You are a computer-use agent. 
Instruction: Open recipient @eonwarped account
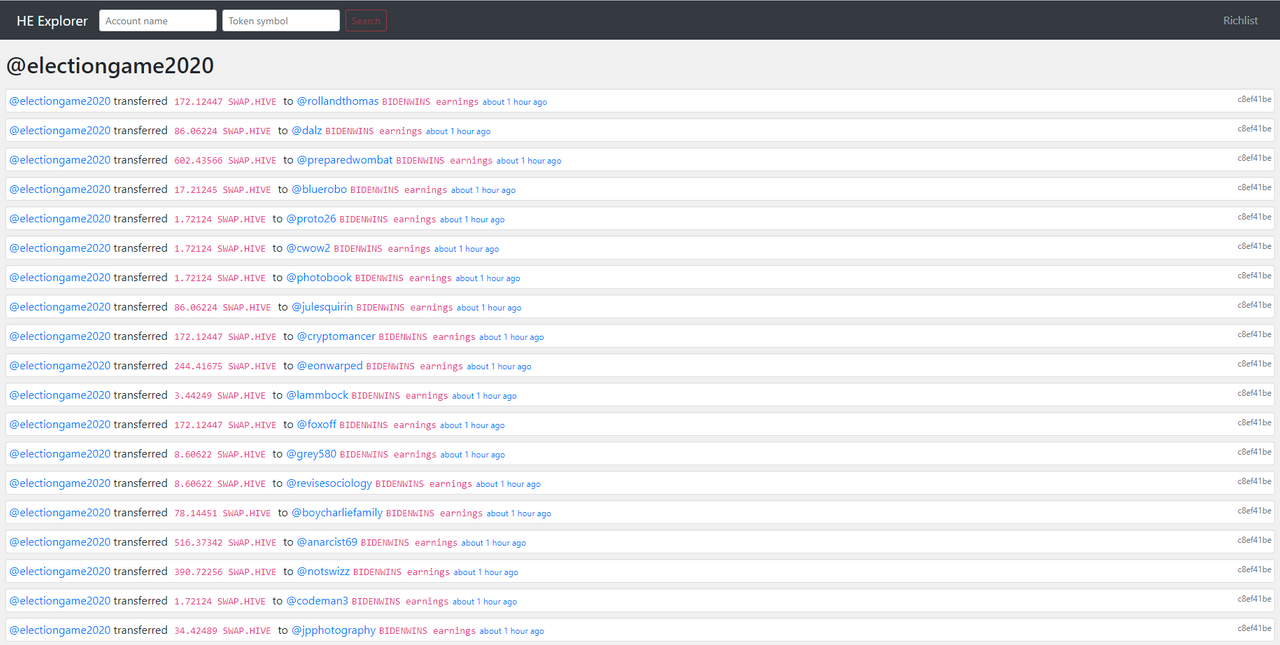(x=330, y=366)
